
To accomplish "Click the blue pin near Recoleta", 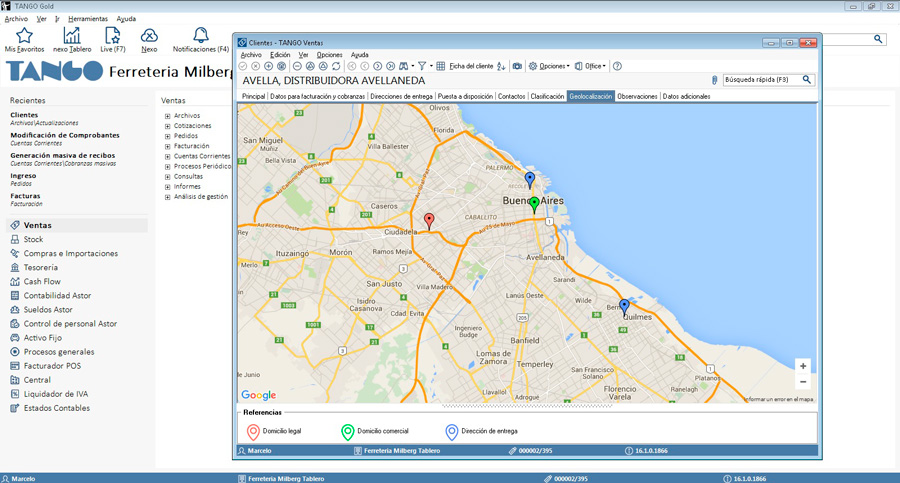I will point(530,180).
